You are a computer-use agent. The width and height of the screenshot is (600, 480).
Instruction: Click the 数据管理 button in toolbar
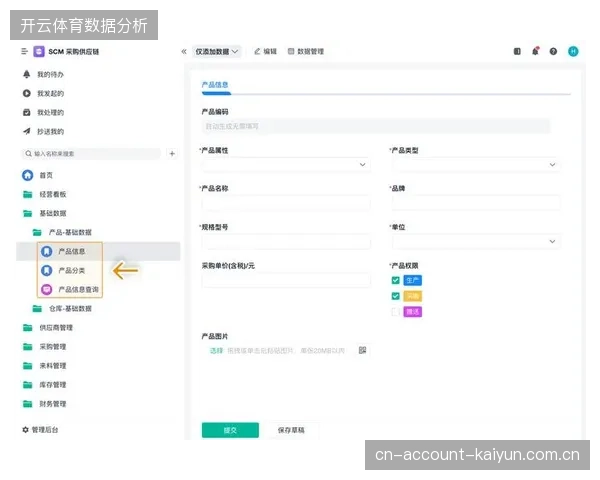coord(306,51)
